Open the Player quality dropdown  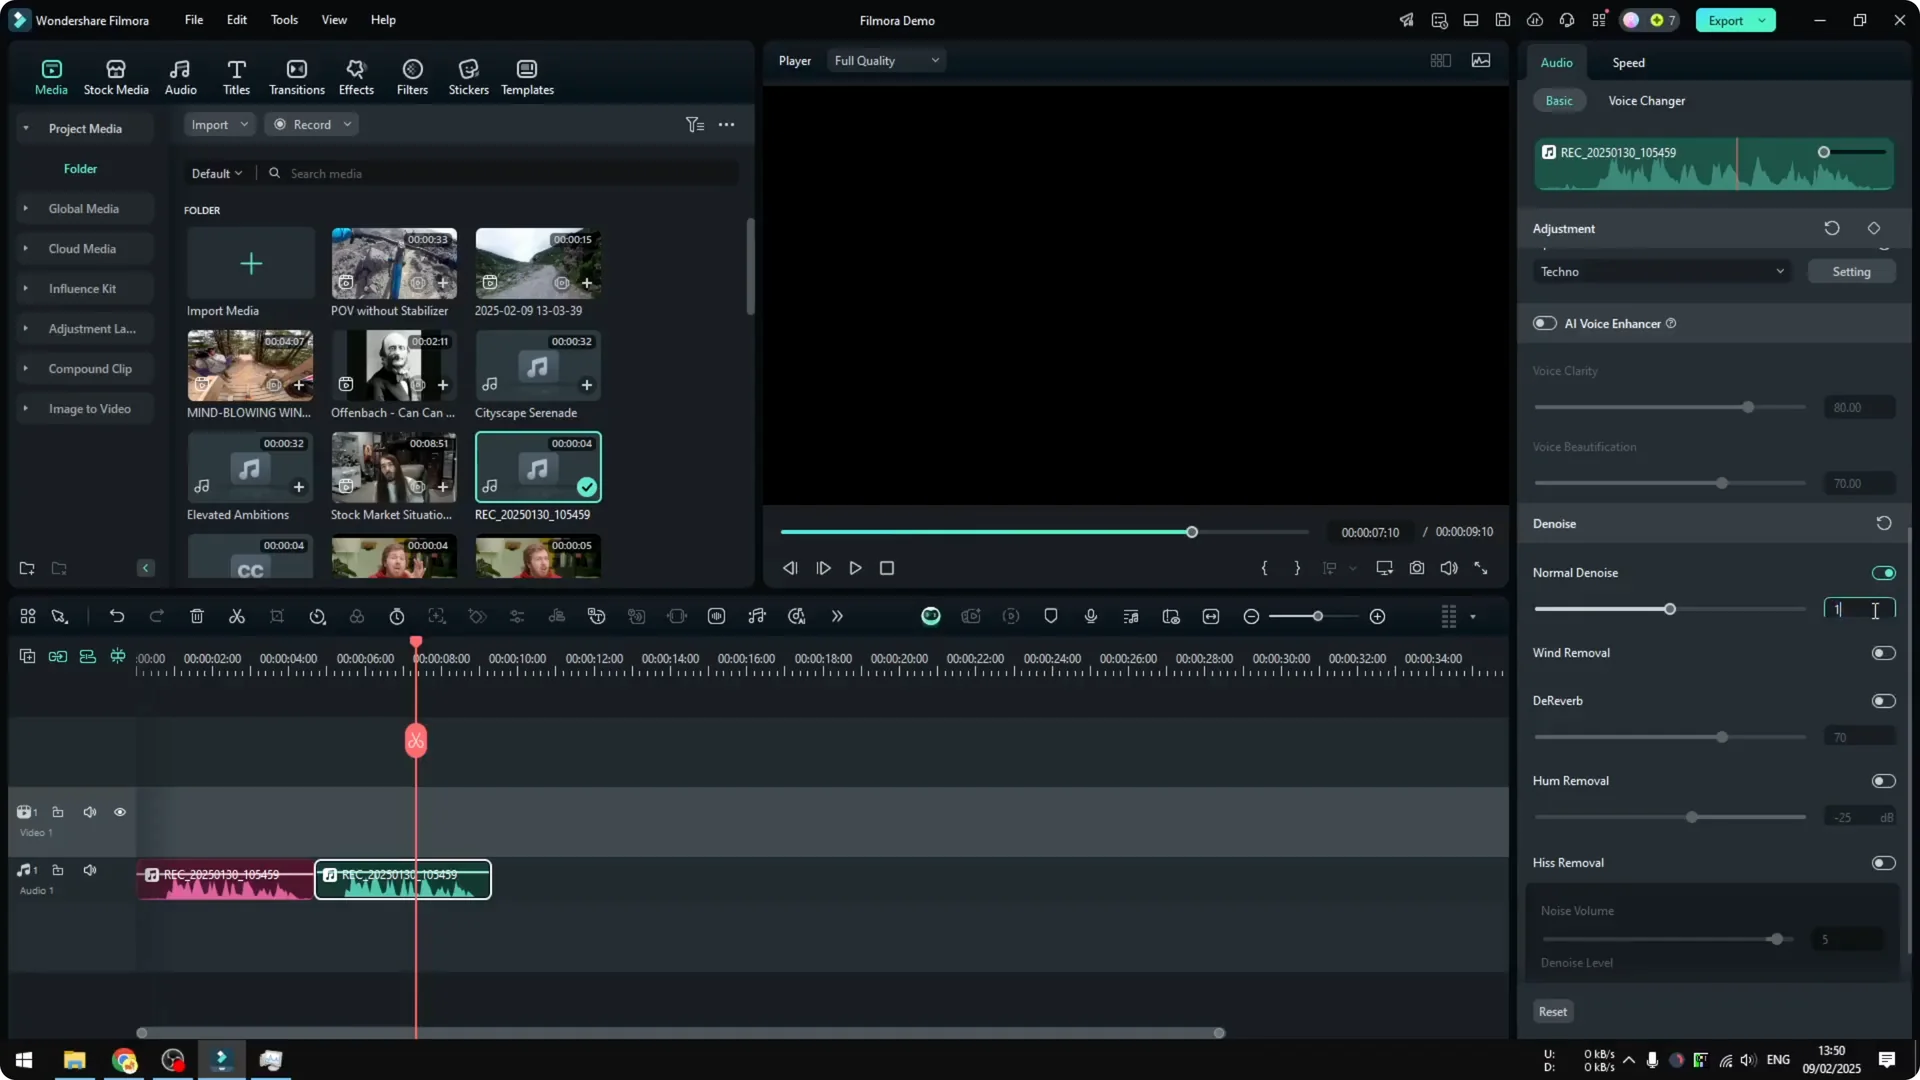point(885,60)
